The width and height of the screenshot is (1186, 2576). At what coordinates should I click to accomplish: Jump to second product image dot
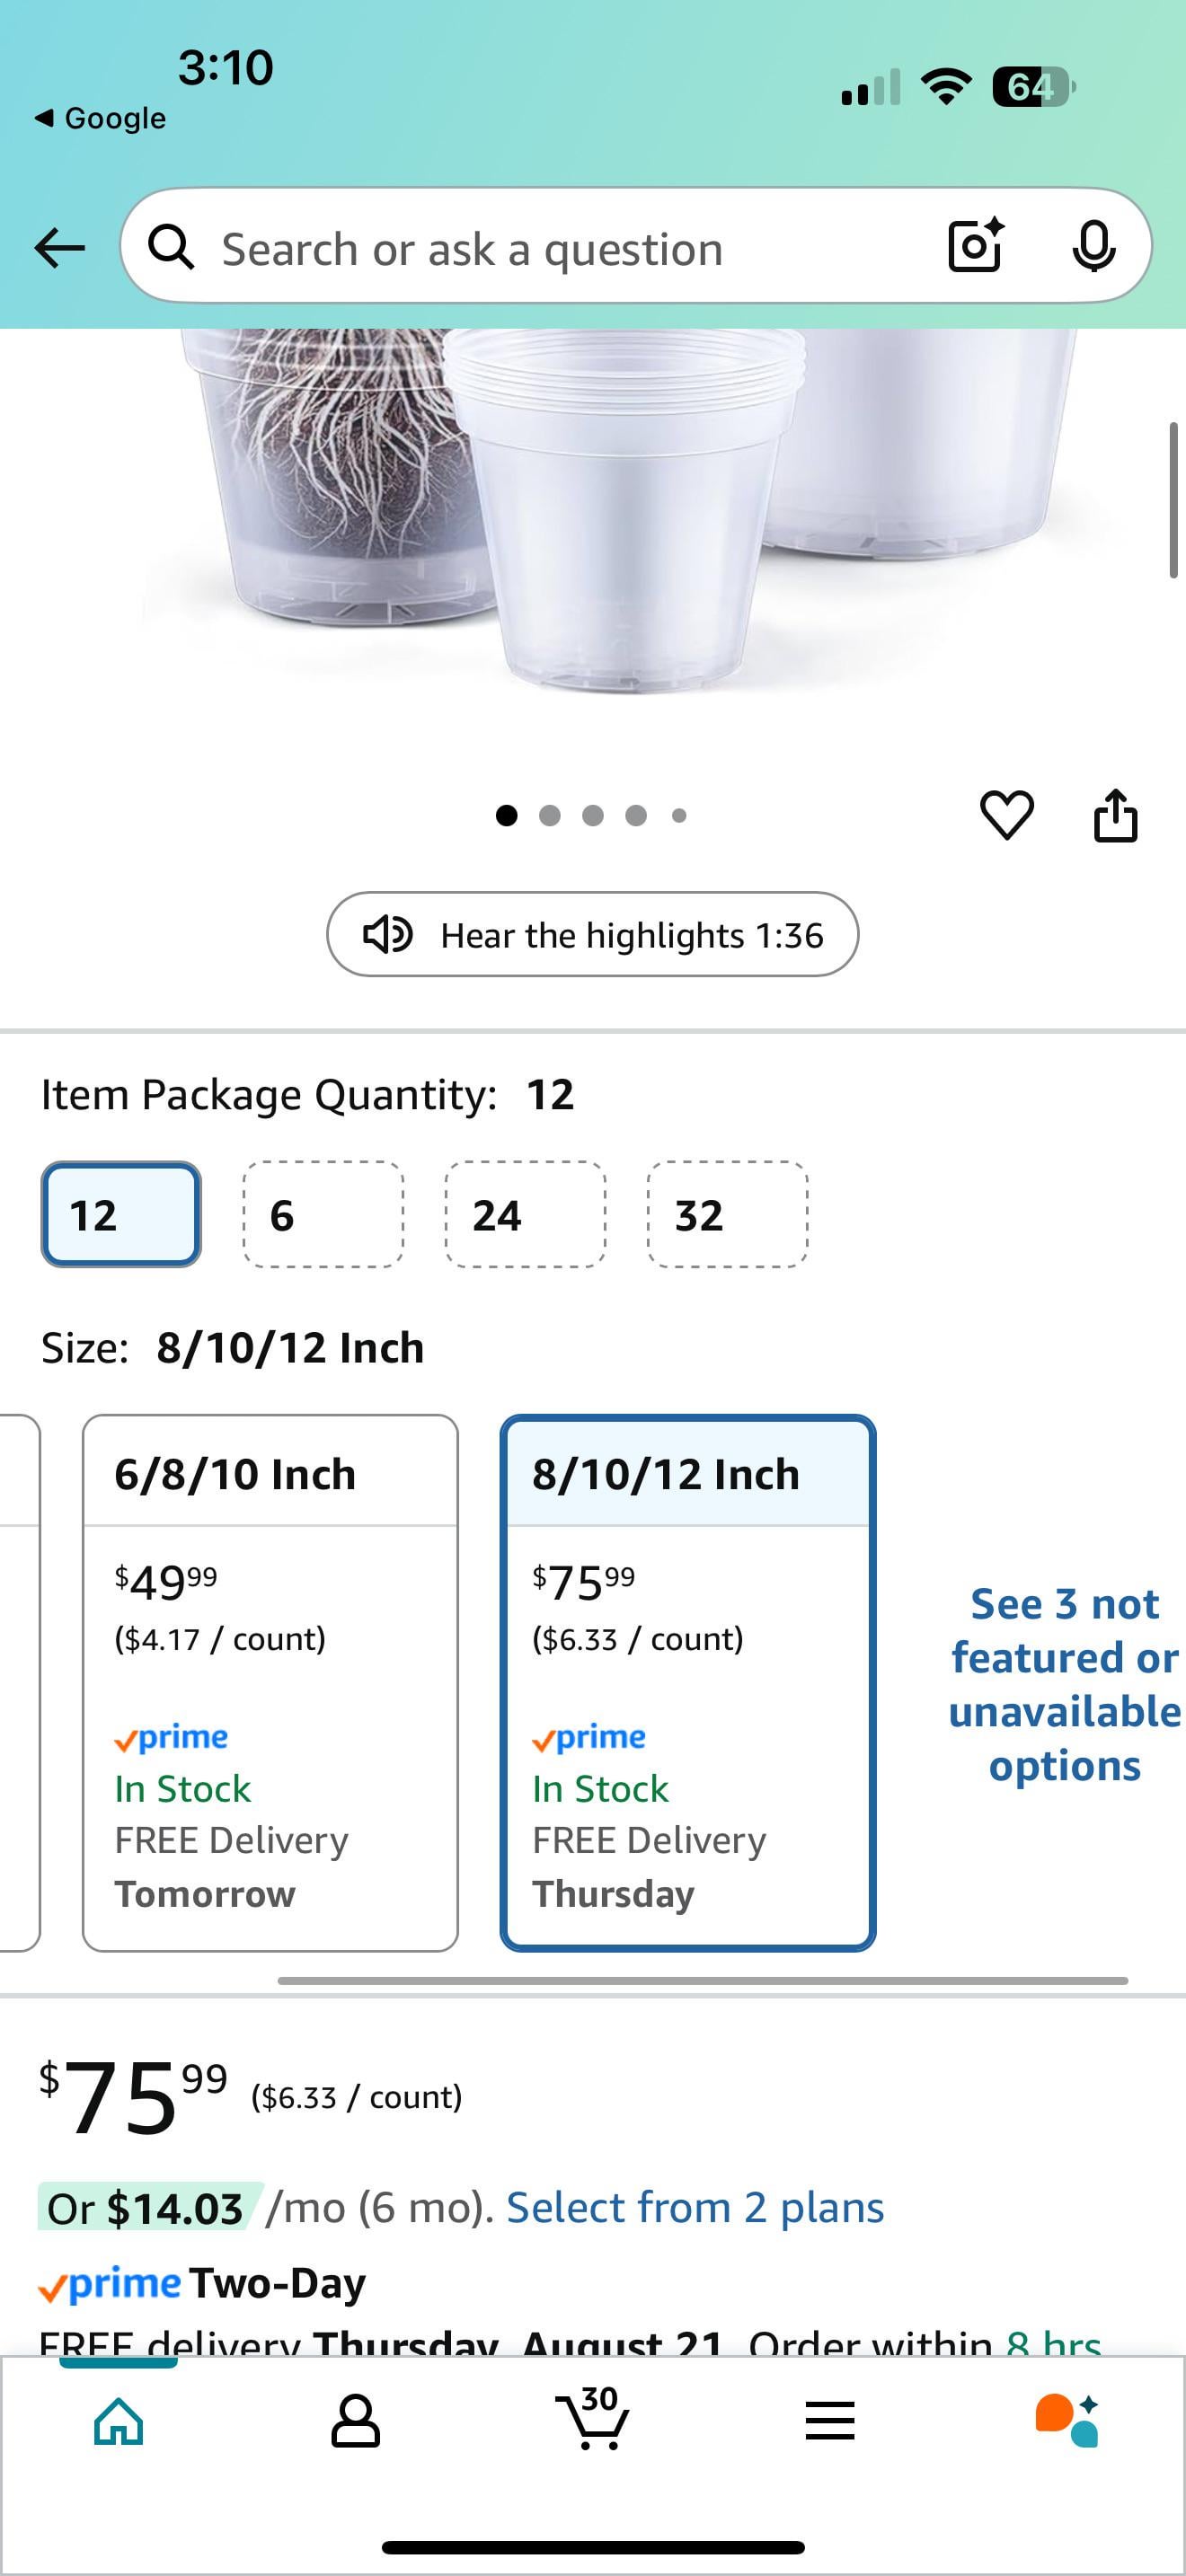(550, 815)
